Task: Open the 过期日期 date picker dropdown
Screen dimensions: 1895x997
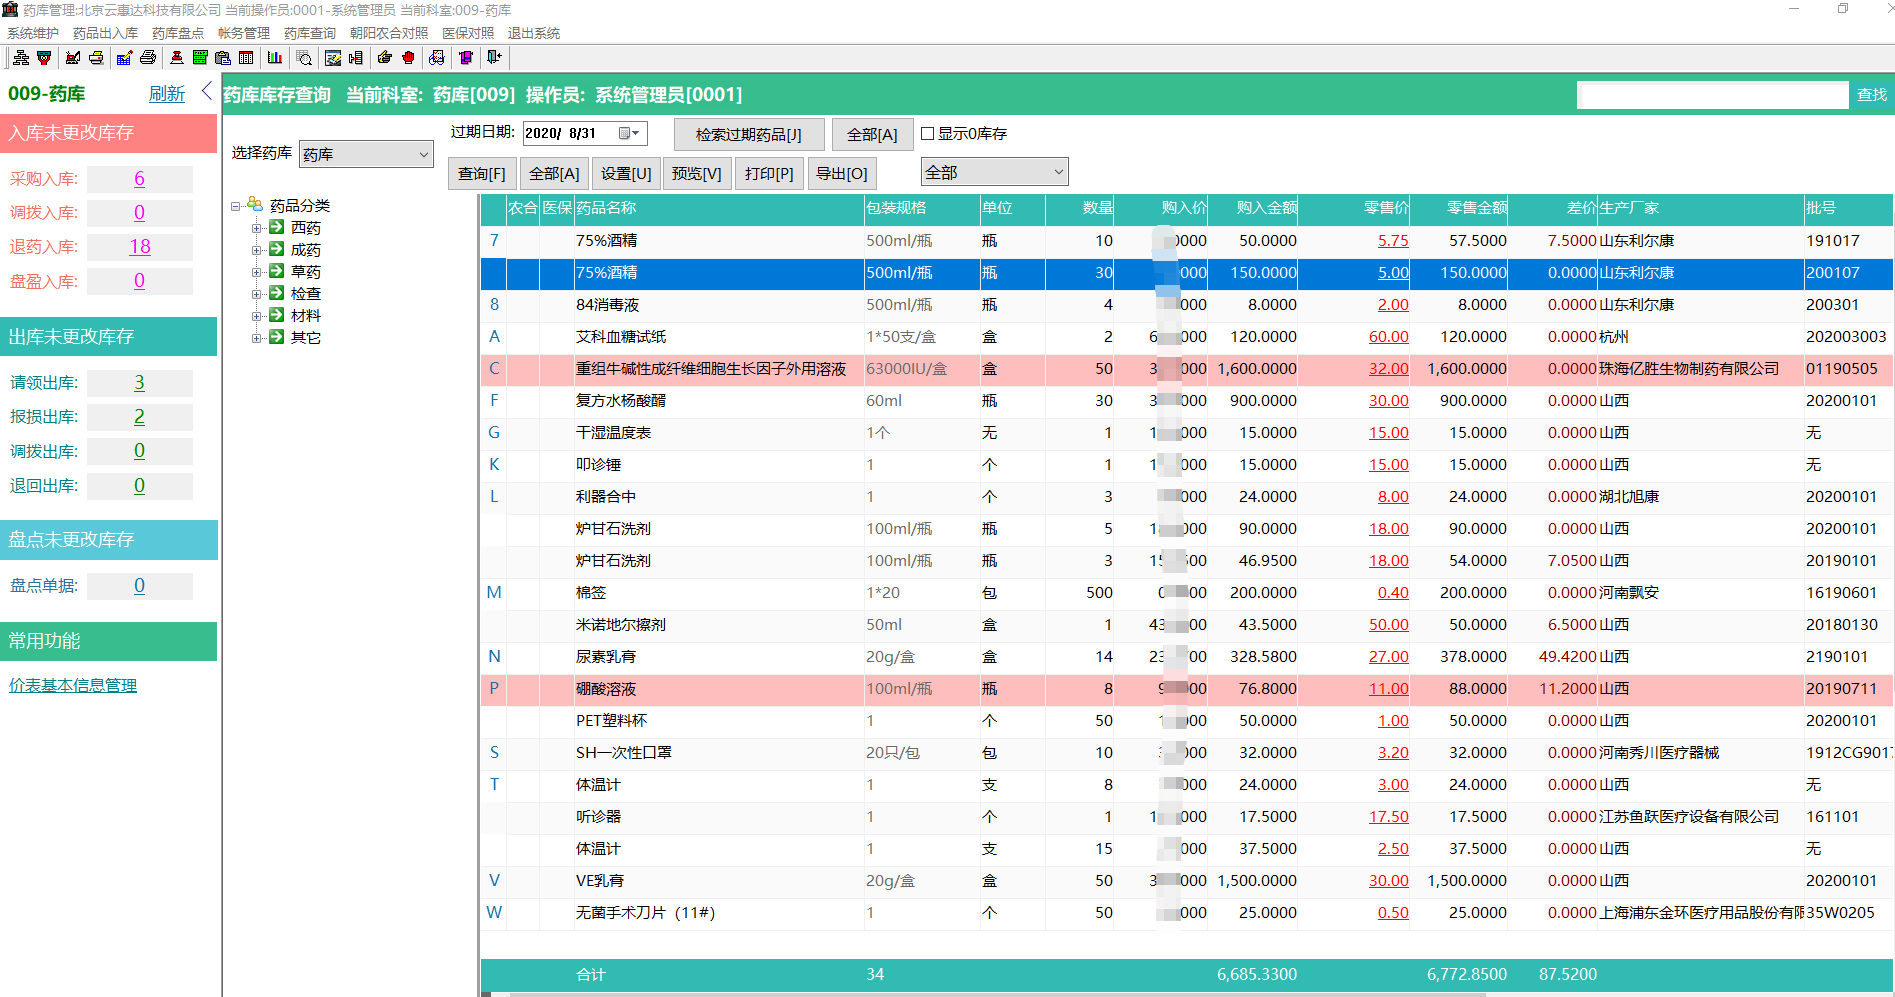Action: tap(629, 134)
